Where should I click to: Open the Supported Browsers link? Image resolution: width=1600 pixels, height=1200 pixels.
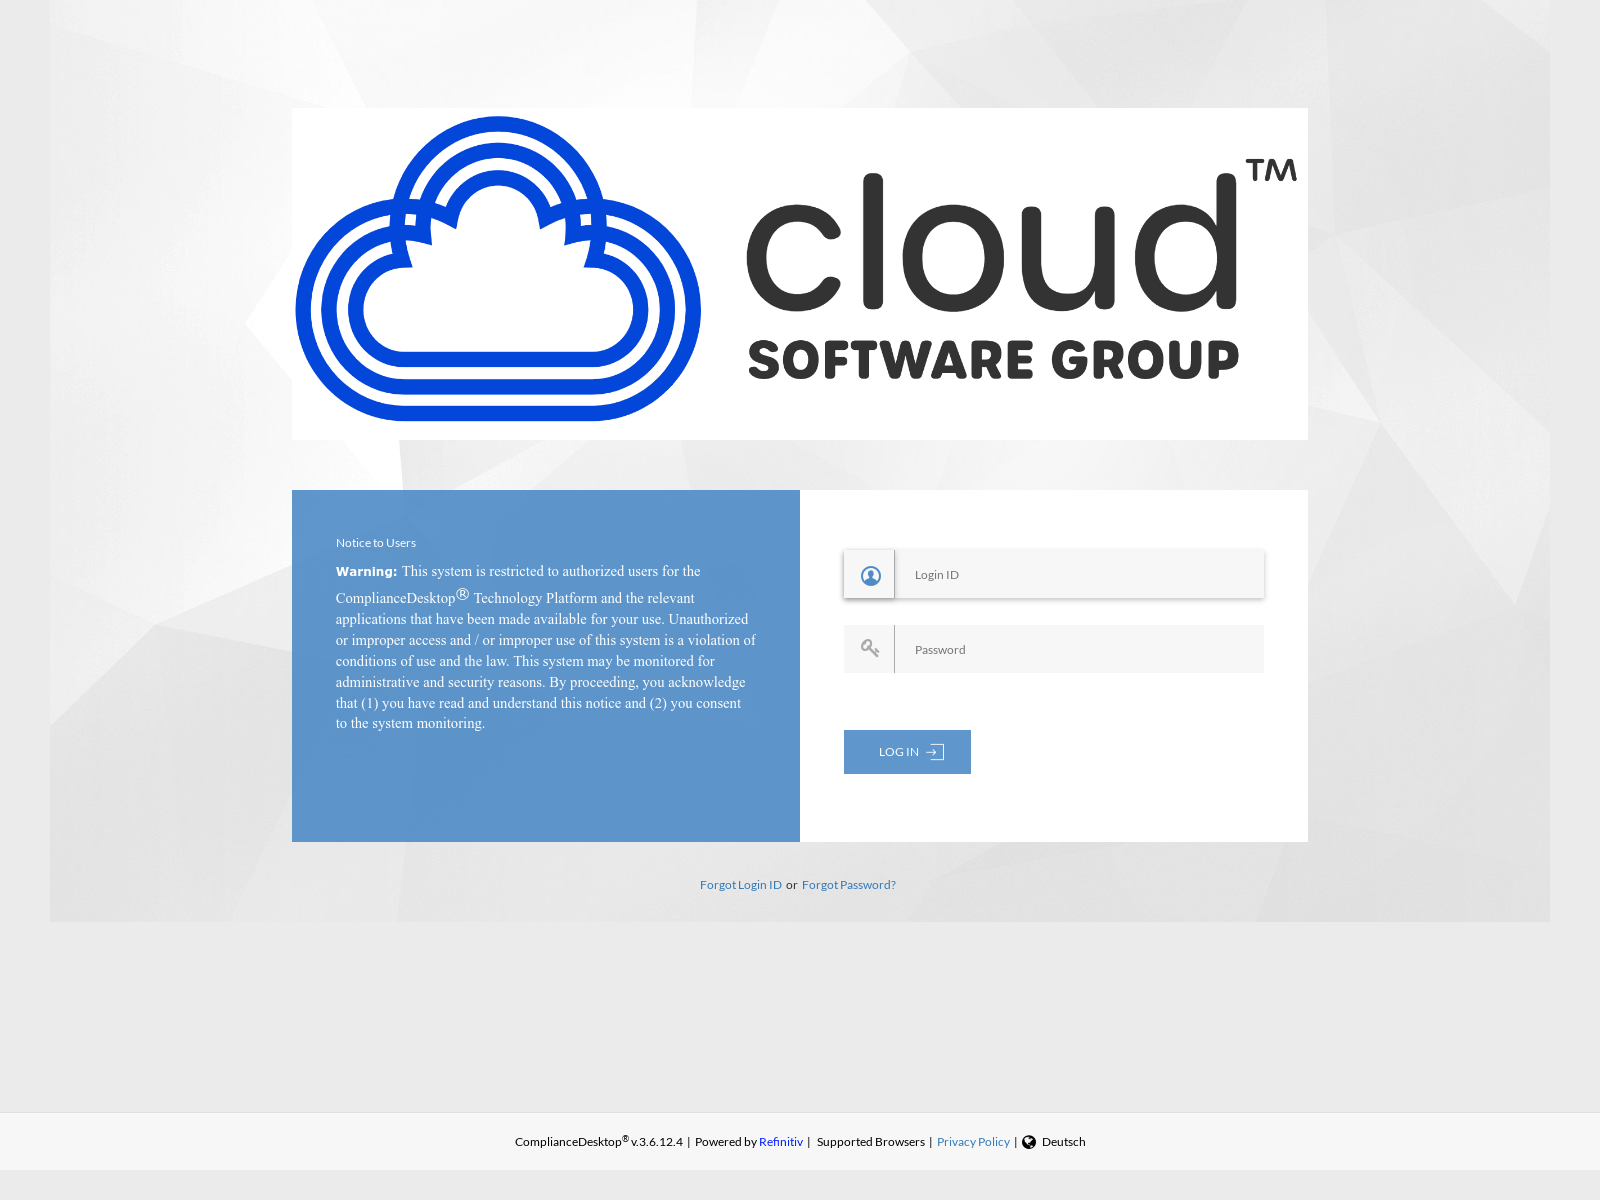tap(871, 1142)
